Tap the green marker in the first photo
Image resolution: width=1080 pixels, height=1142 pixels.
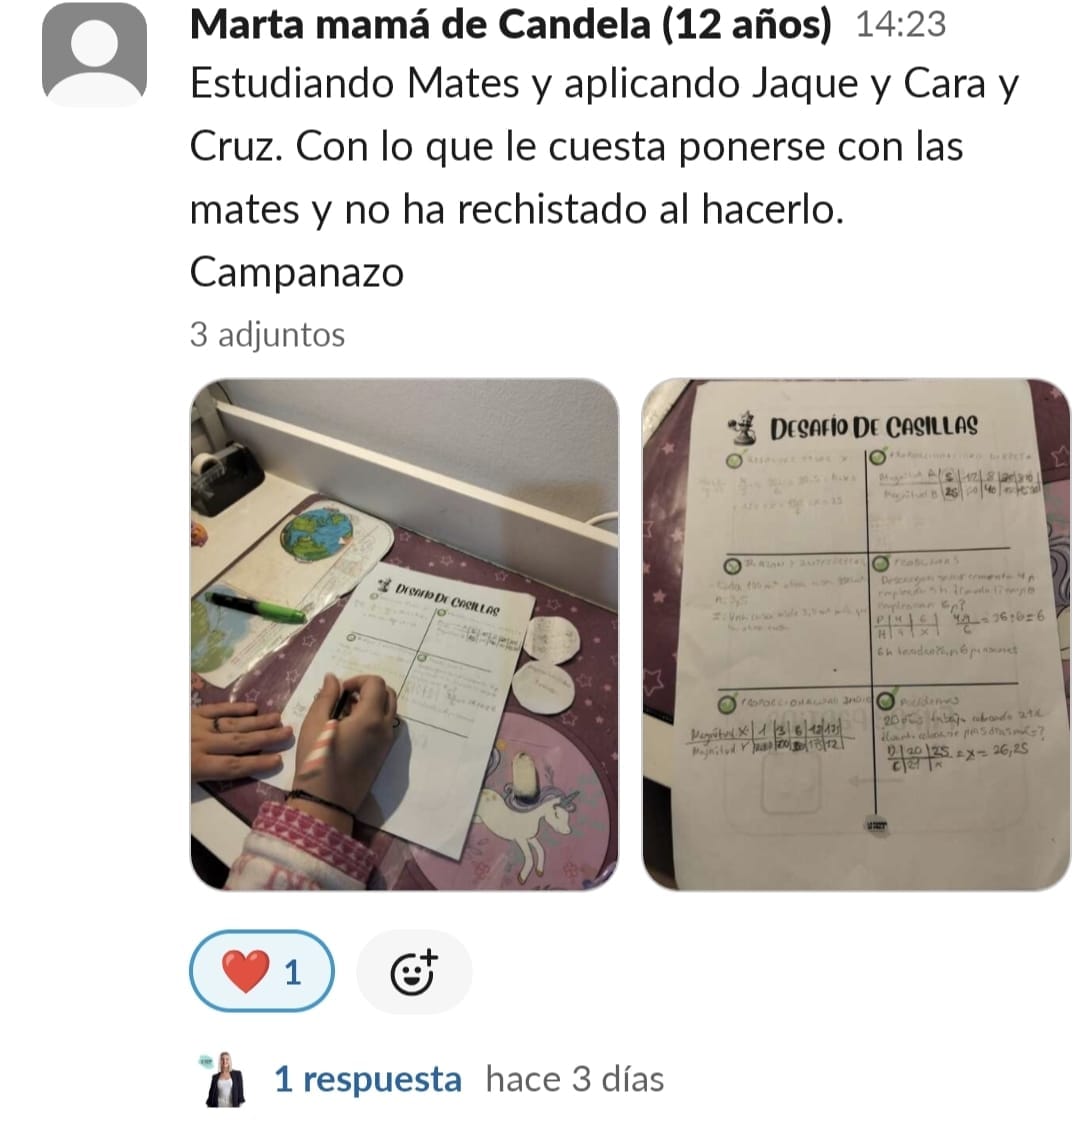click(256, 607)
